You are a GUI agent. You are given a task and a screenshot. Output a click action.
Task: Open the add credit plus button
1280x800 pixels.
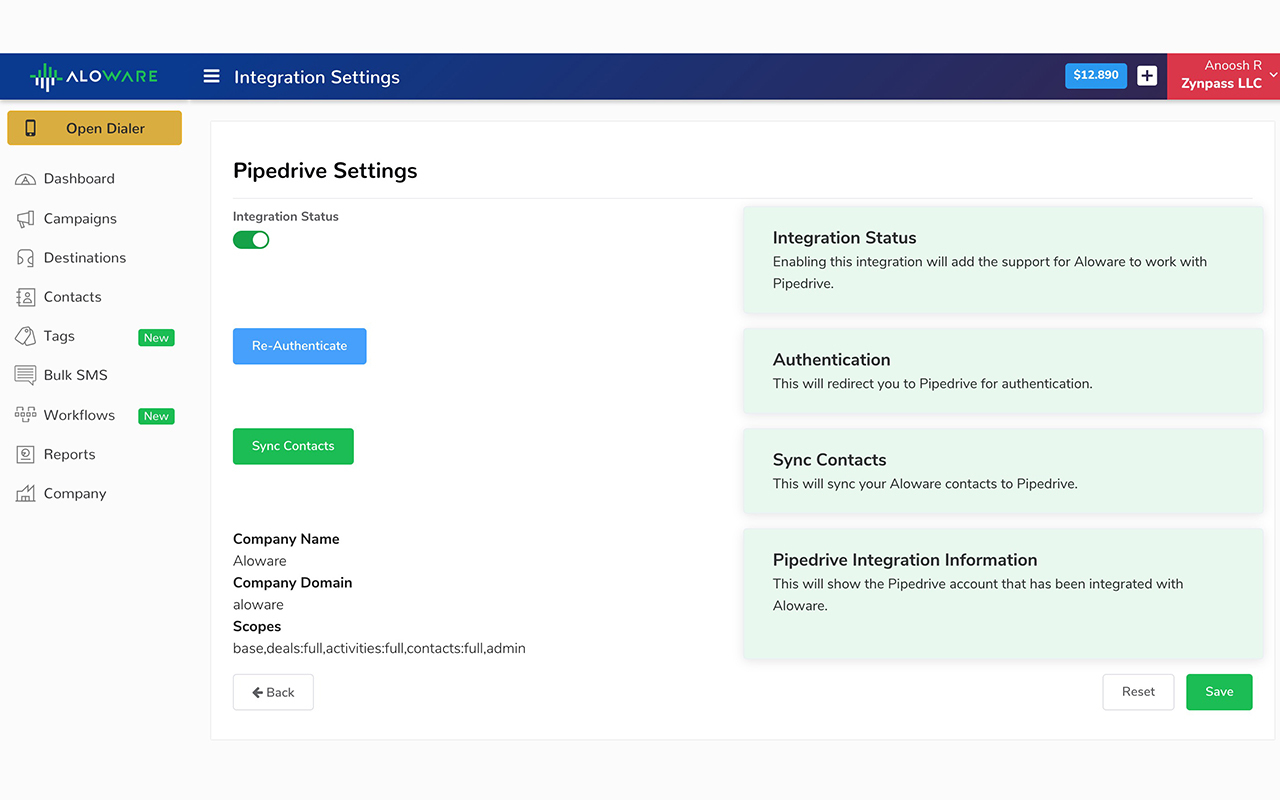coord(1146,75)
